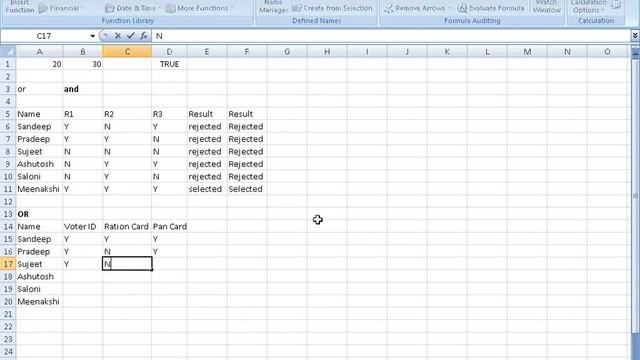Click Remove Arrows button

click(x=415, y=8)
